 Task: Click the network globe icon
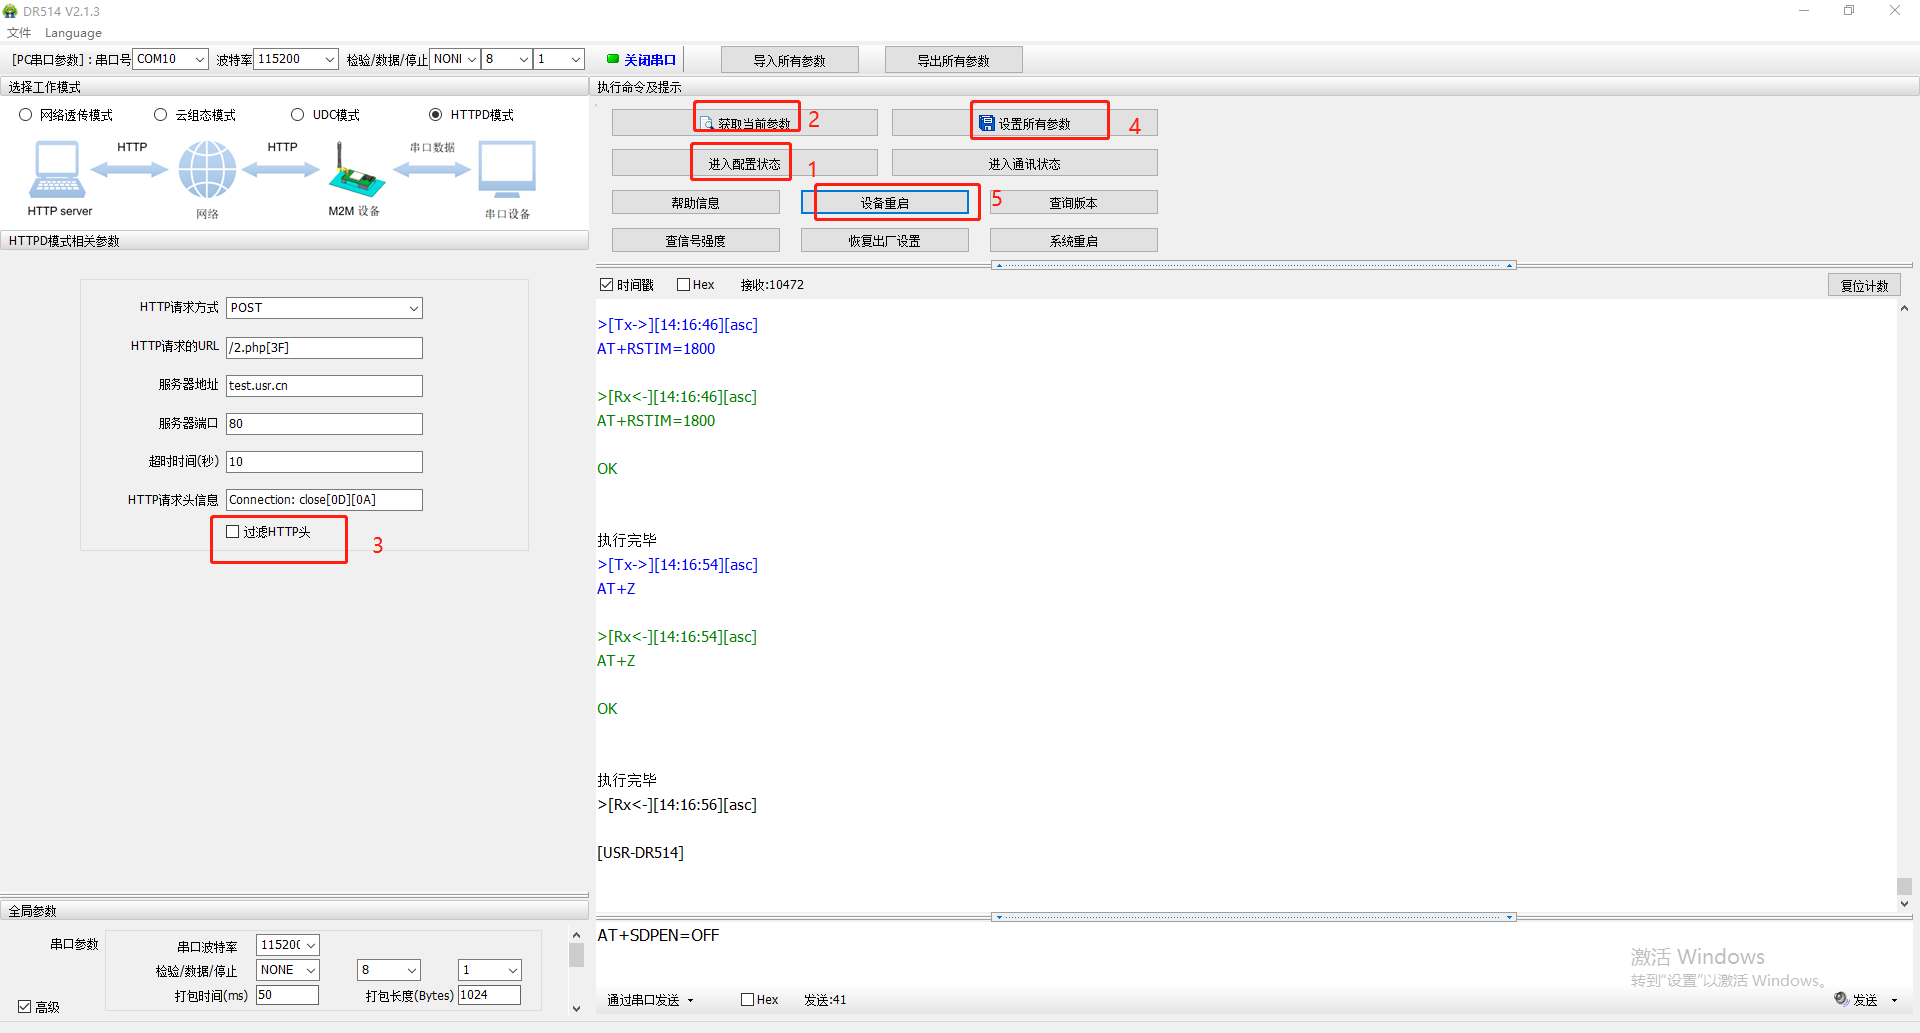pos(207,170)
